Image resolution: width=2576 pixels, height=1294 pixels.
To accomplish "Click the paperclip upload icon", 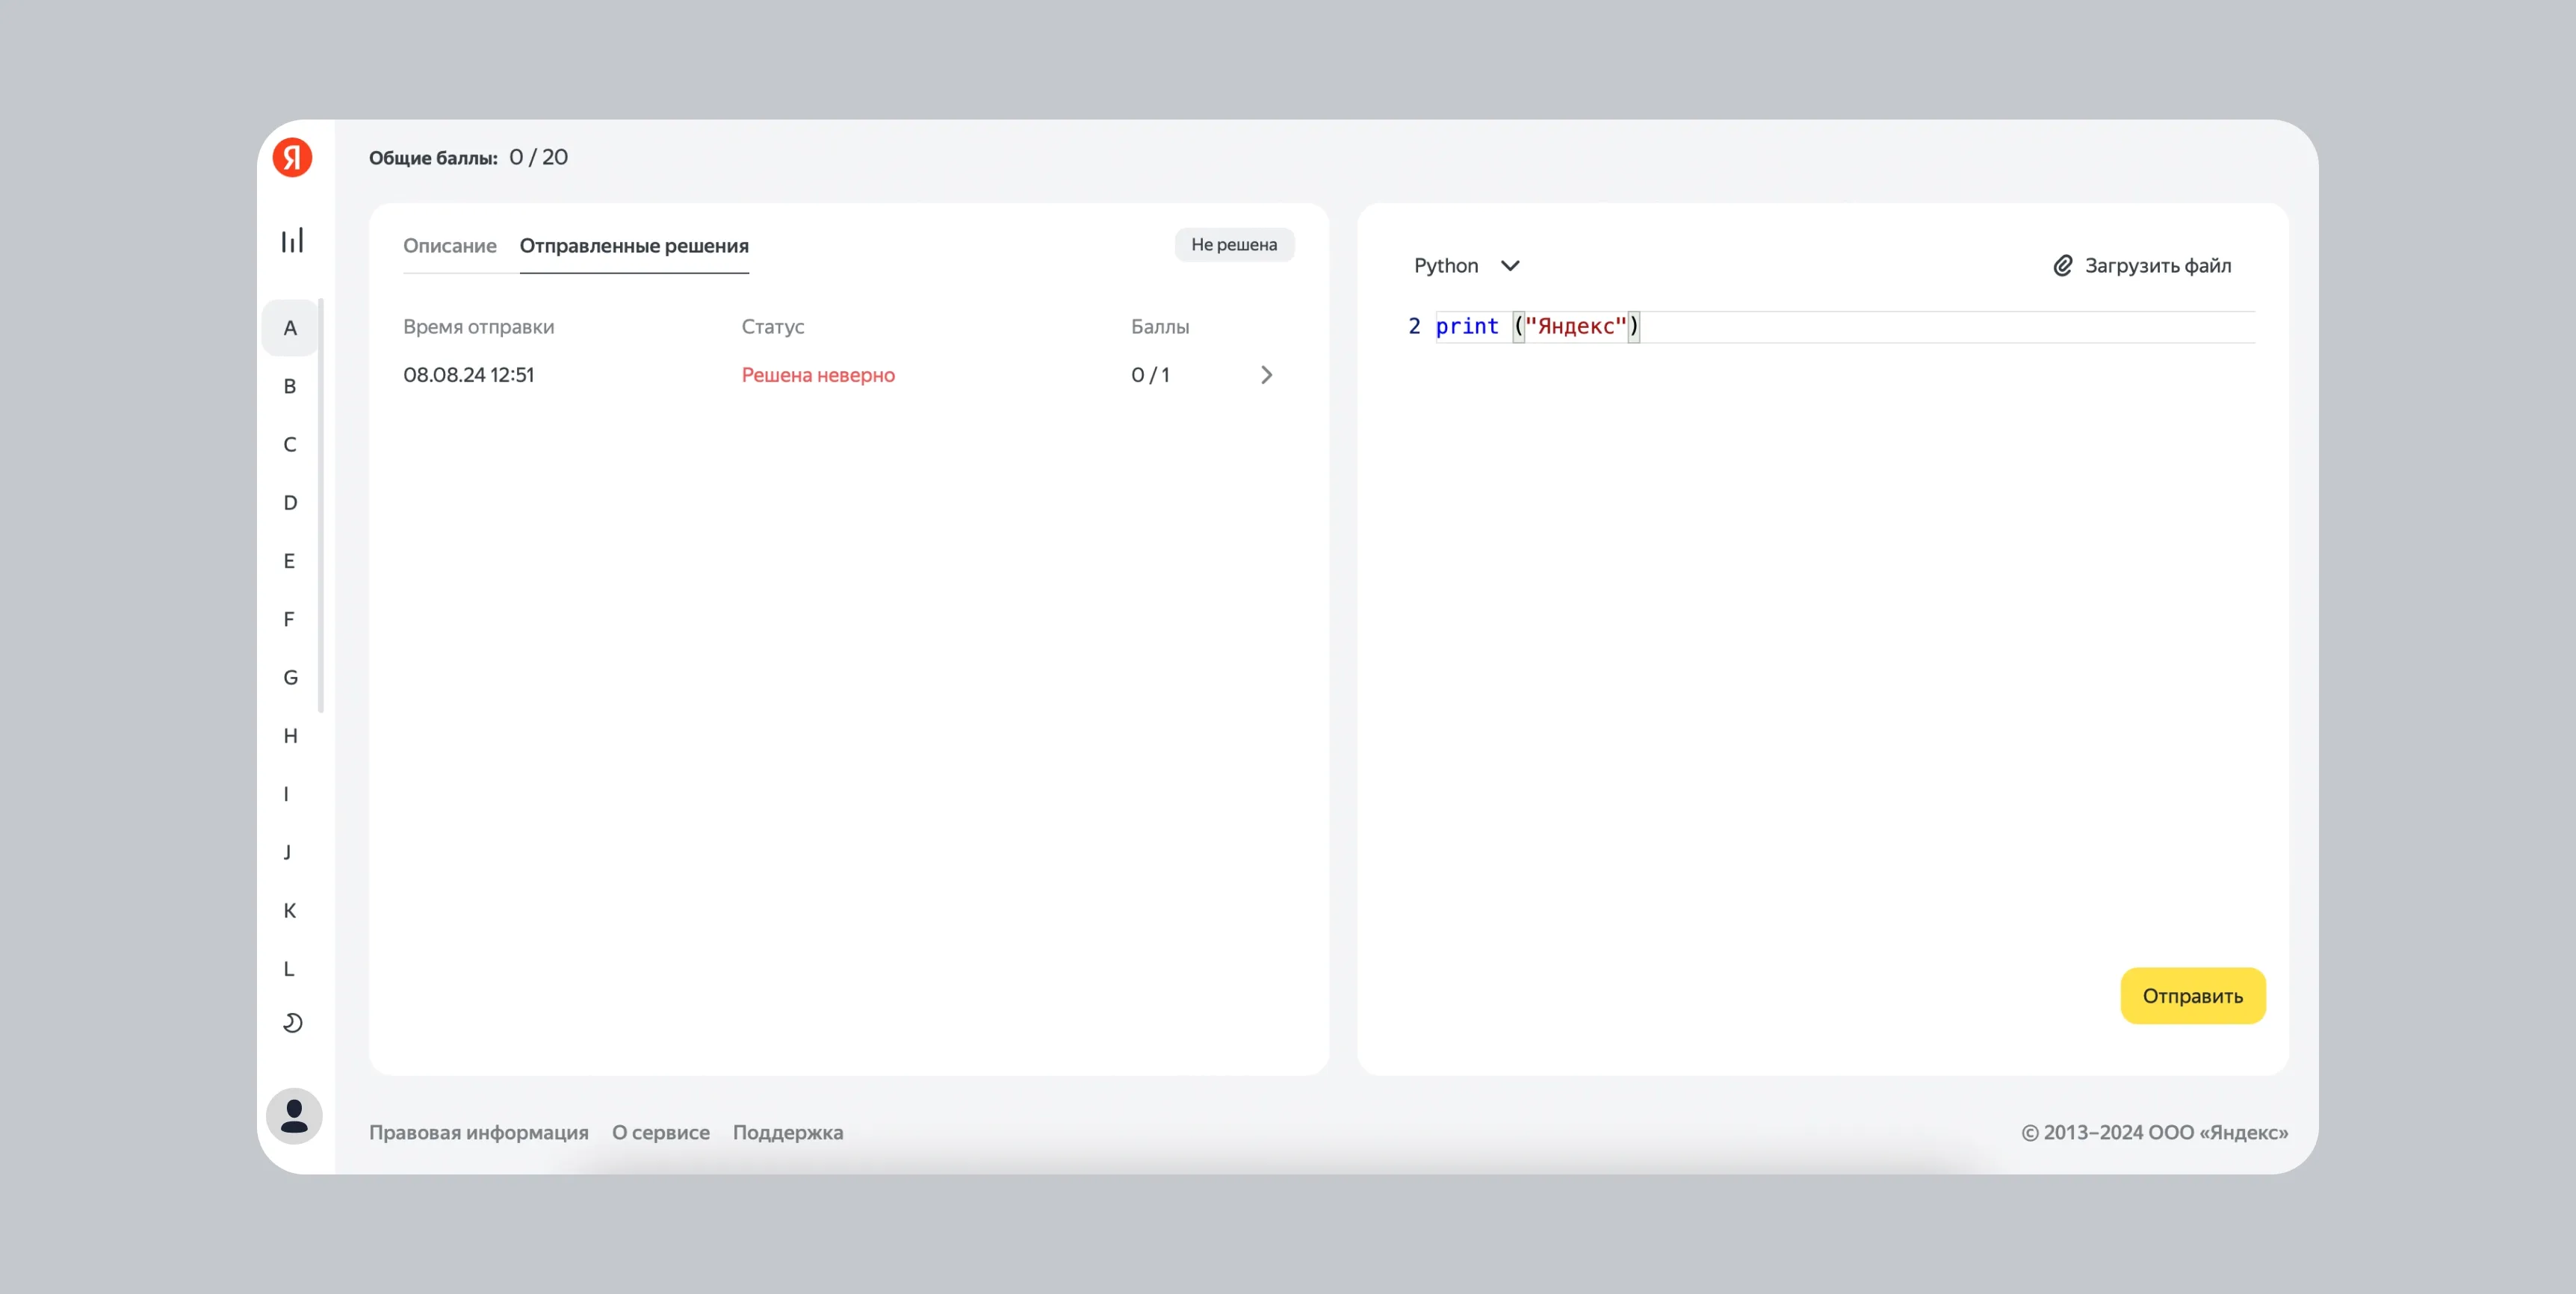I will click(x=2062, y=266).
